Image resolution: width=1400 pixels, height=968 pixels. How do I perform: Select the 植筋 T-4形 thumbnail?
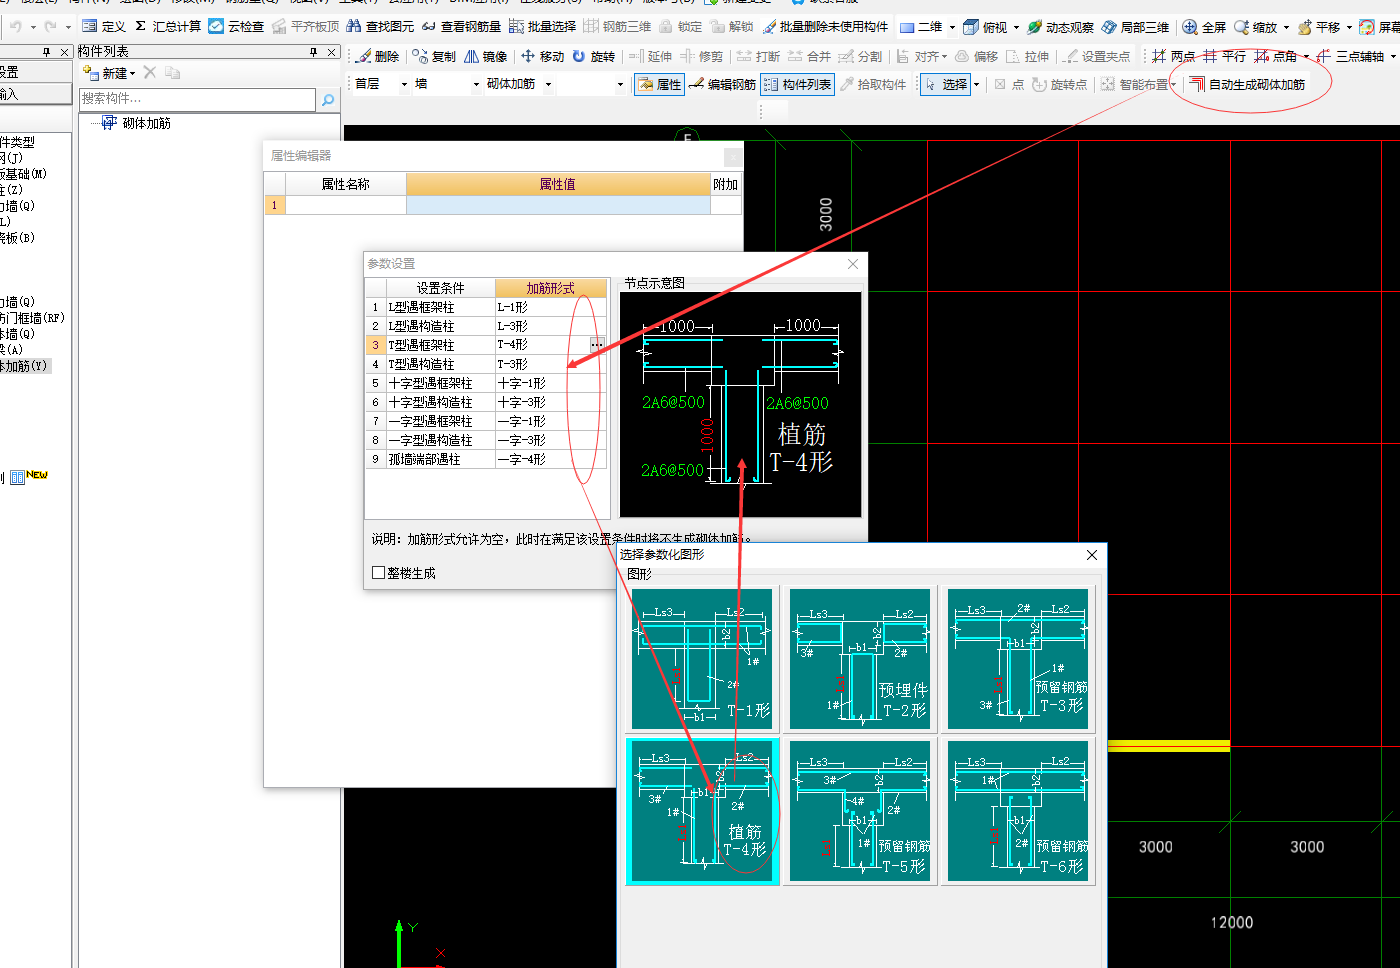(x=703, y=812)
